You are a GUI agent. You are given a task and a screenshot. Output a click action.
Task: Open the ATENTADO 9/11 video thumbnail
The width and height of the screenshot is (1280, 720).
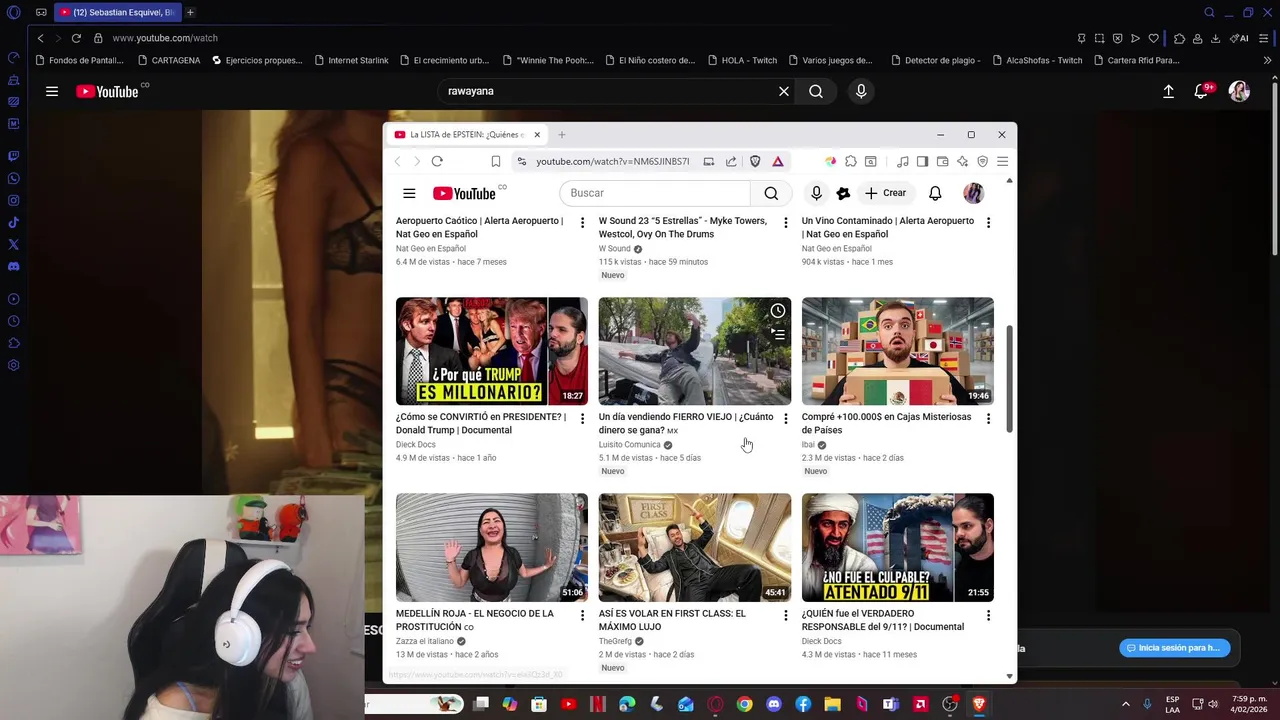point(898,547)
